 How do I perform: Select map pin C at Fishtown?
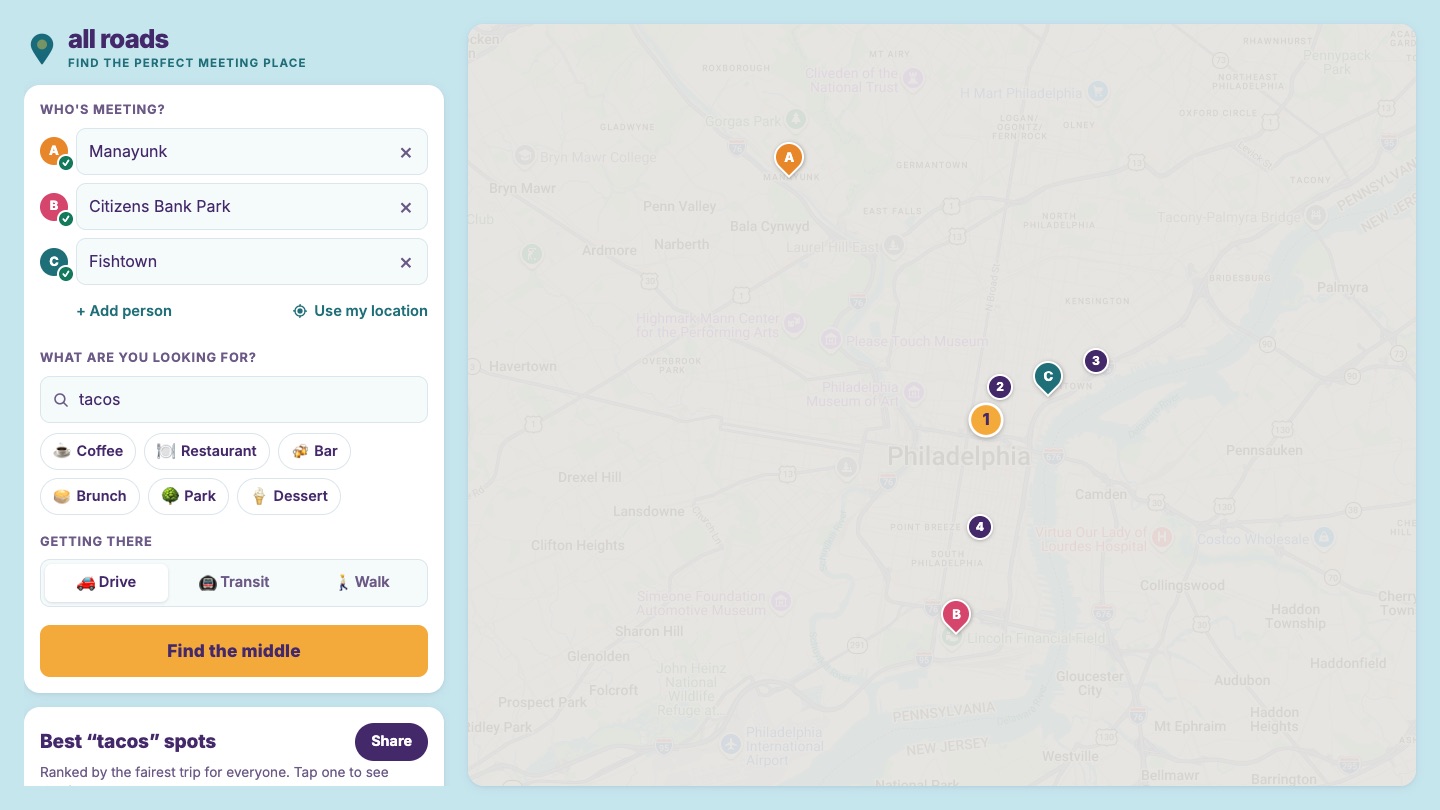tap(1048, 377)
